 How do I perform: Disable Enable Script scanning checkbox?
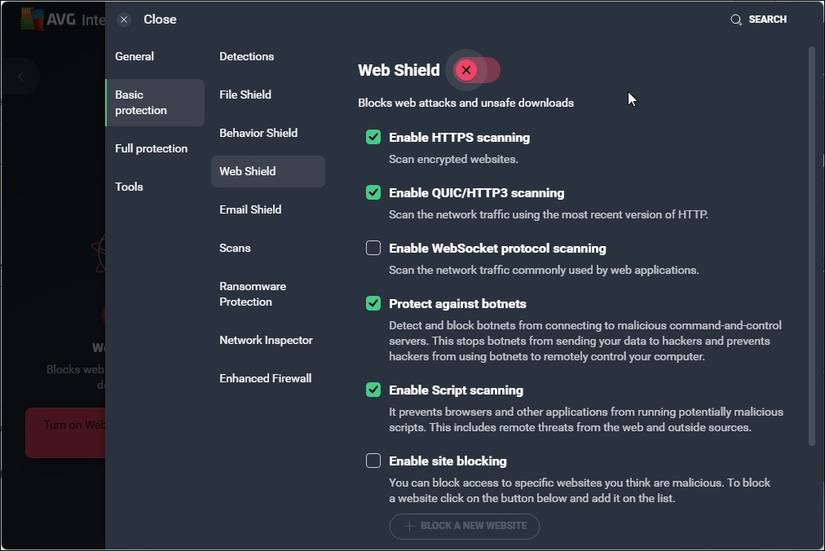coord(373,390)
